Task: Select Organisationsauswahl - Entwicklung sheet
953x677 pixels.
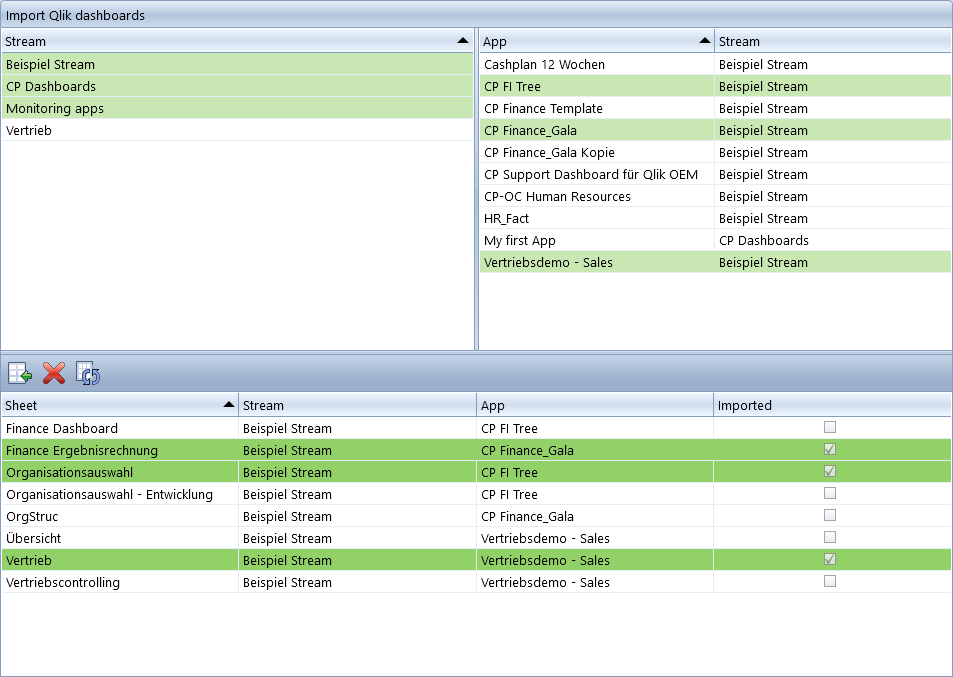Action: (x=476, y=494)
